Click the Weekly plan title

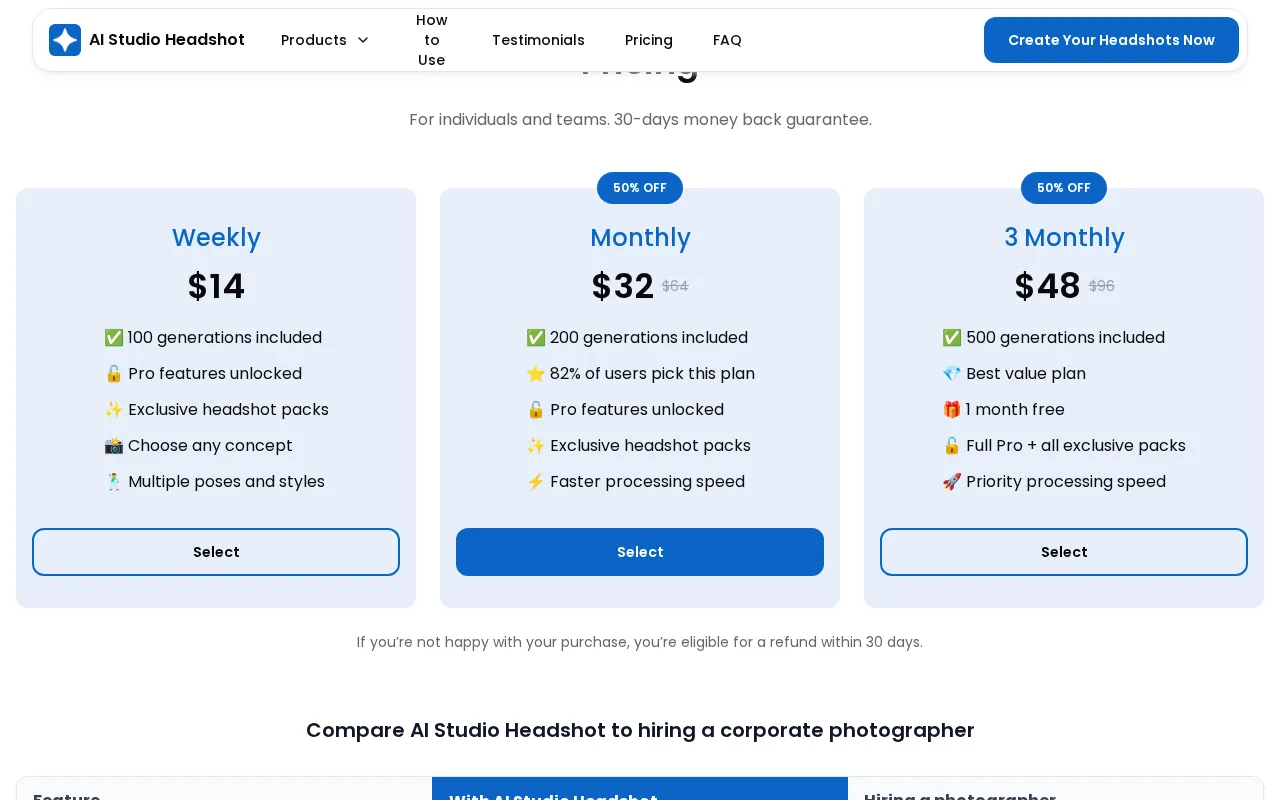click(x=216, y=238)
